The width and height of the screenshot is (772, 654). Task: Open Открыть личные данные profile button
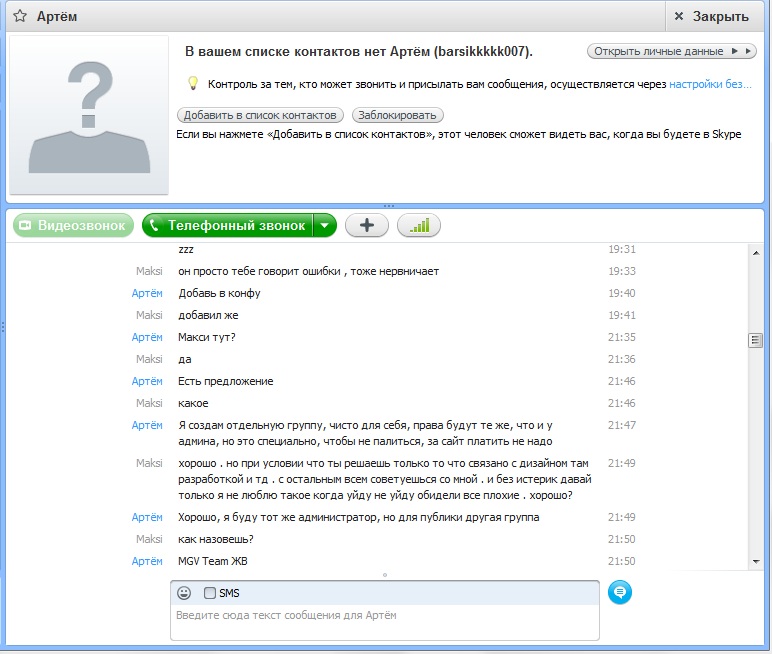672,51
